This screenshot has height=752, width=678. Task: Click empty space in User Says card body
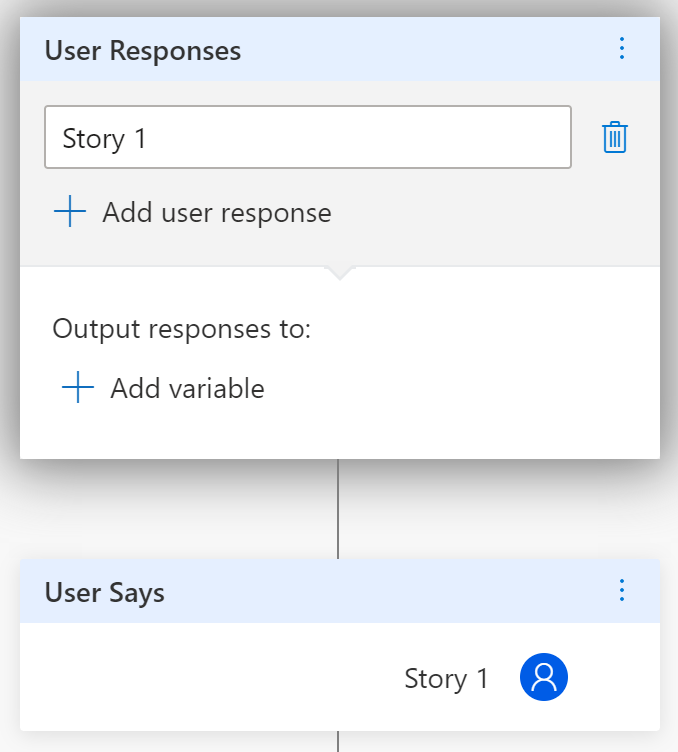pos(200,678)
